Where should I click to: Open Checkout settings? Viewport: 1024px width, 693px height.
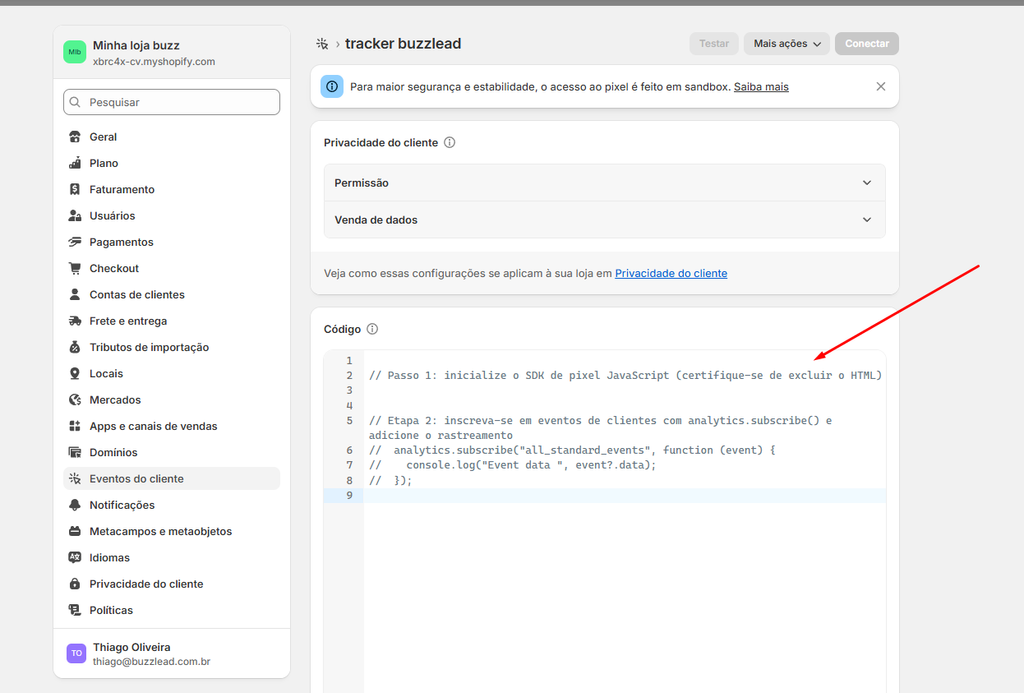(x=171, y=268)
